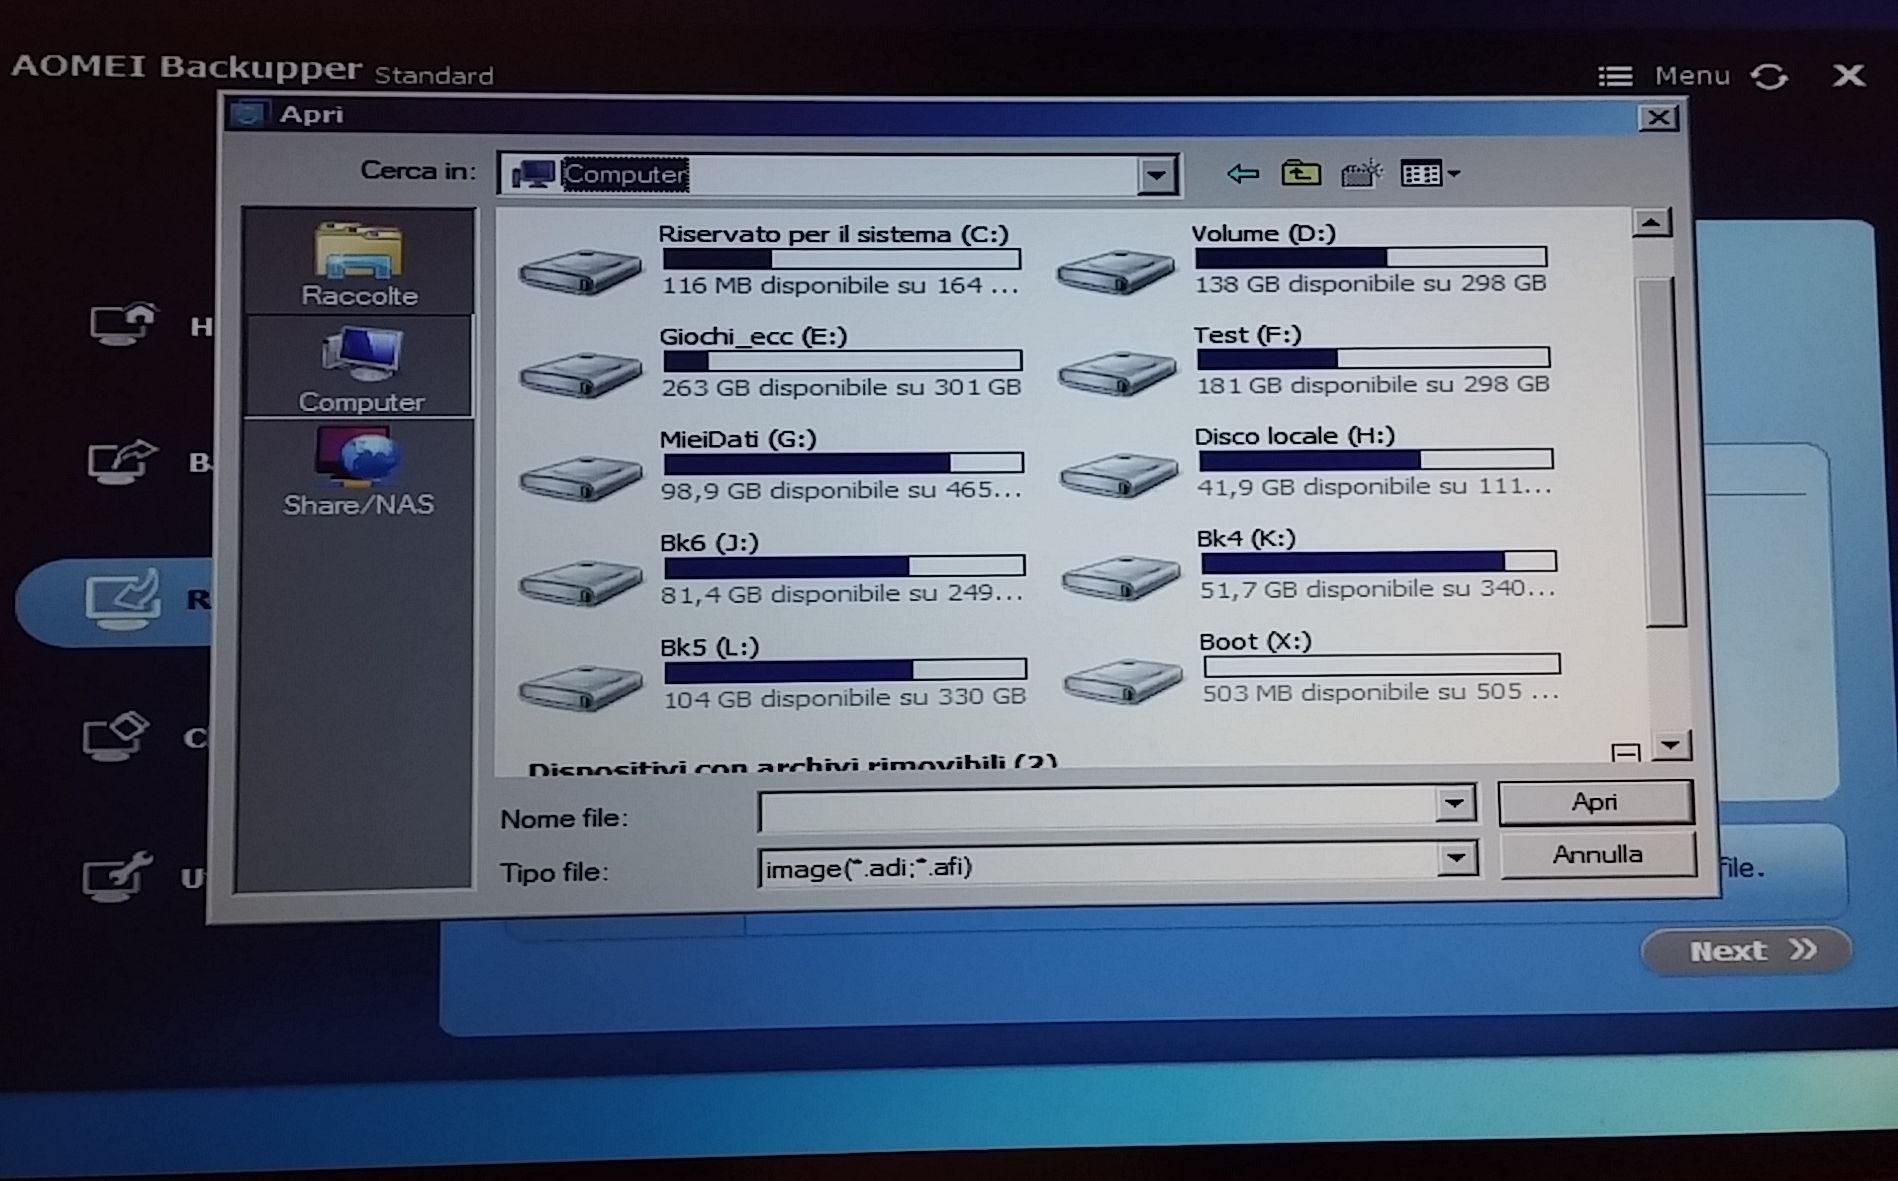Click the Annulla button
Viewport: 1898px width, 1181px height.
point(1597,855)
